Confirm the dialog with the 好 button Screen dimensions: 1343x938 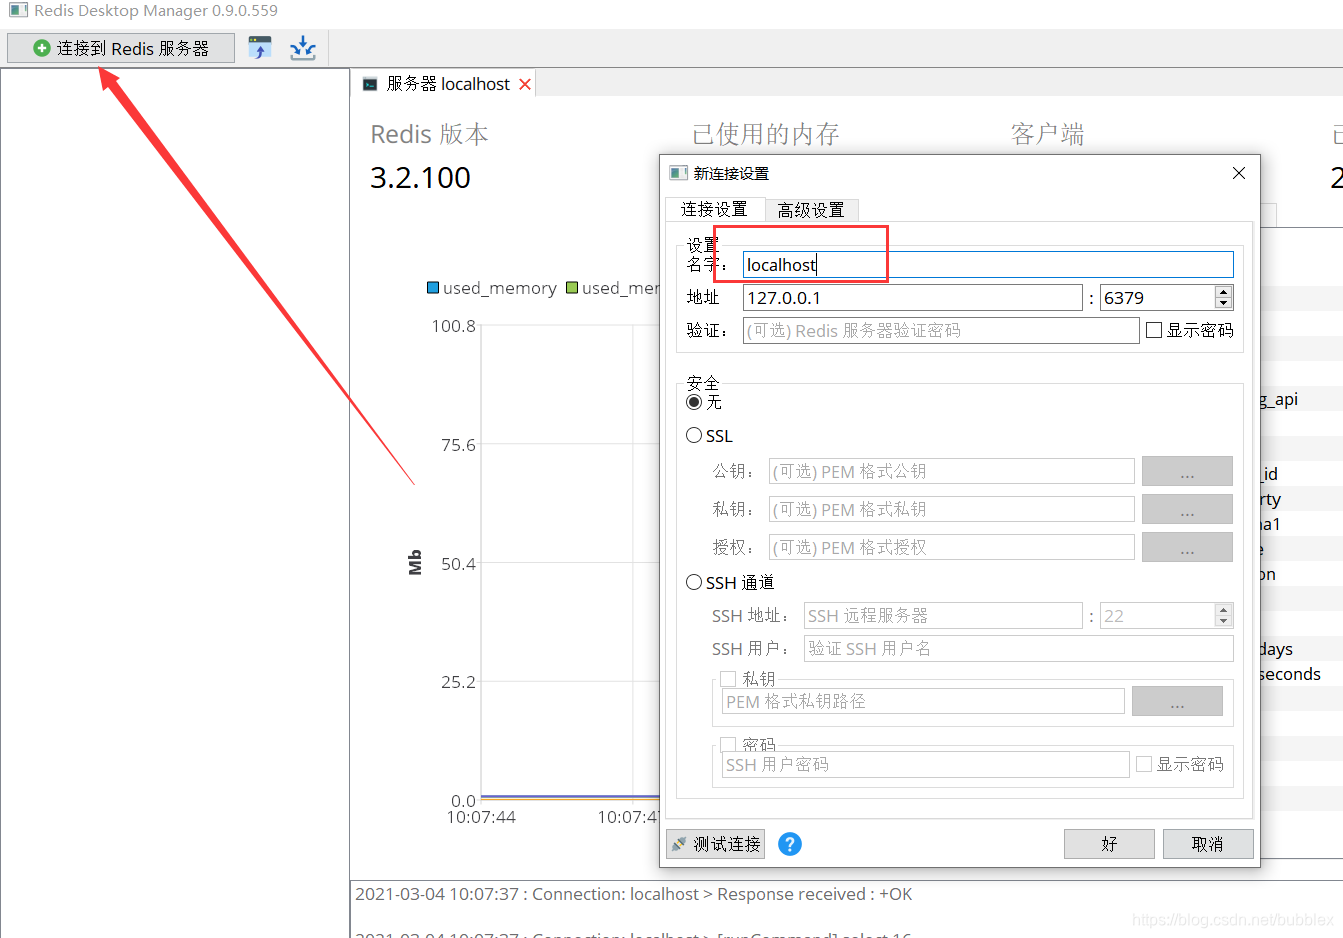(x=1109, y=844)
